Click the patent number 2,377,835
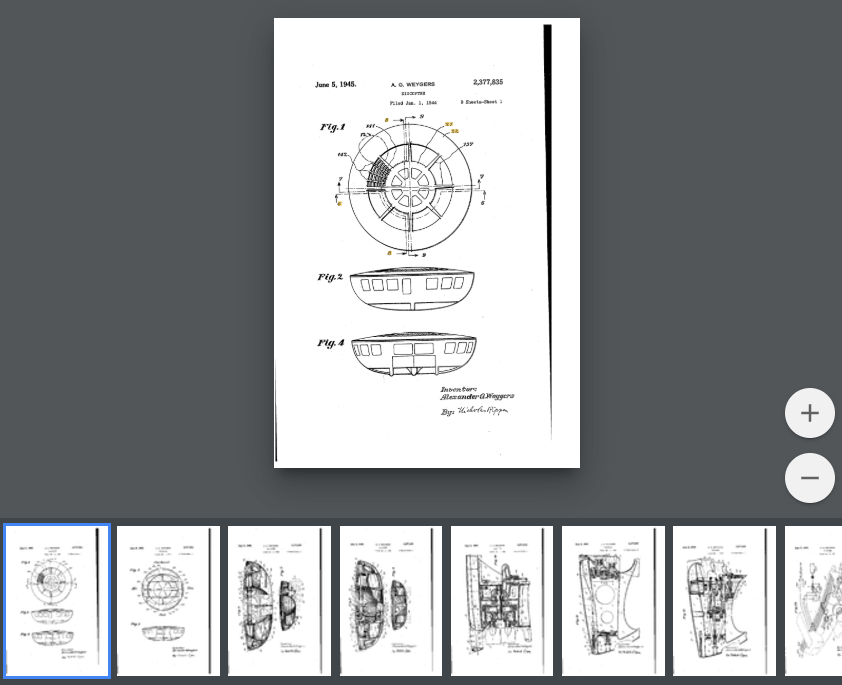 [x=488, y=82]
